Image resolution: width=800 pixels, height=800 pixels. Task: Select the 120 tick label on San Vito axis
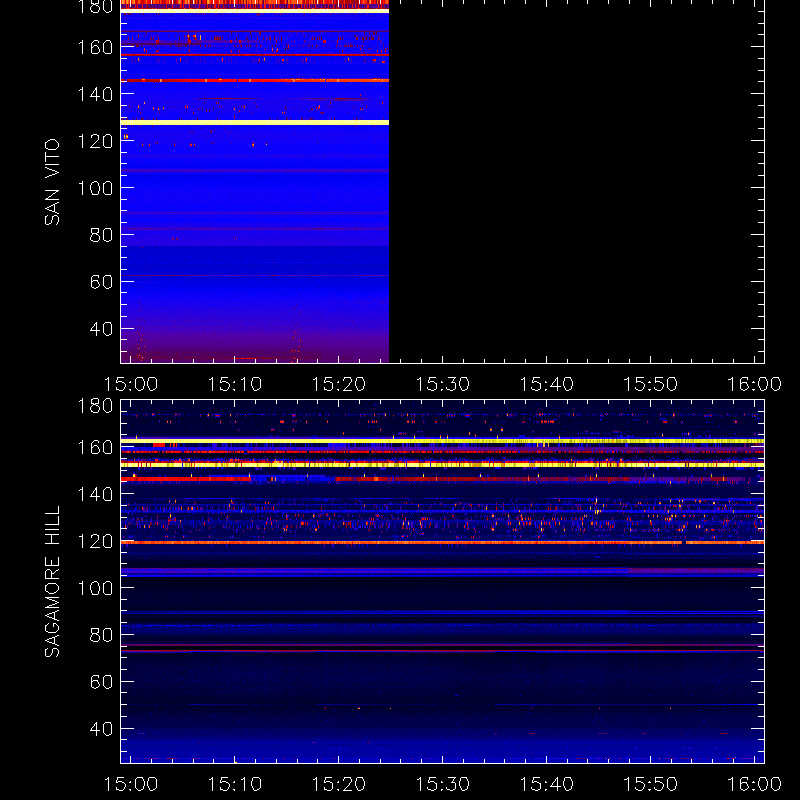(x=95, y=141)
